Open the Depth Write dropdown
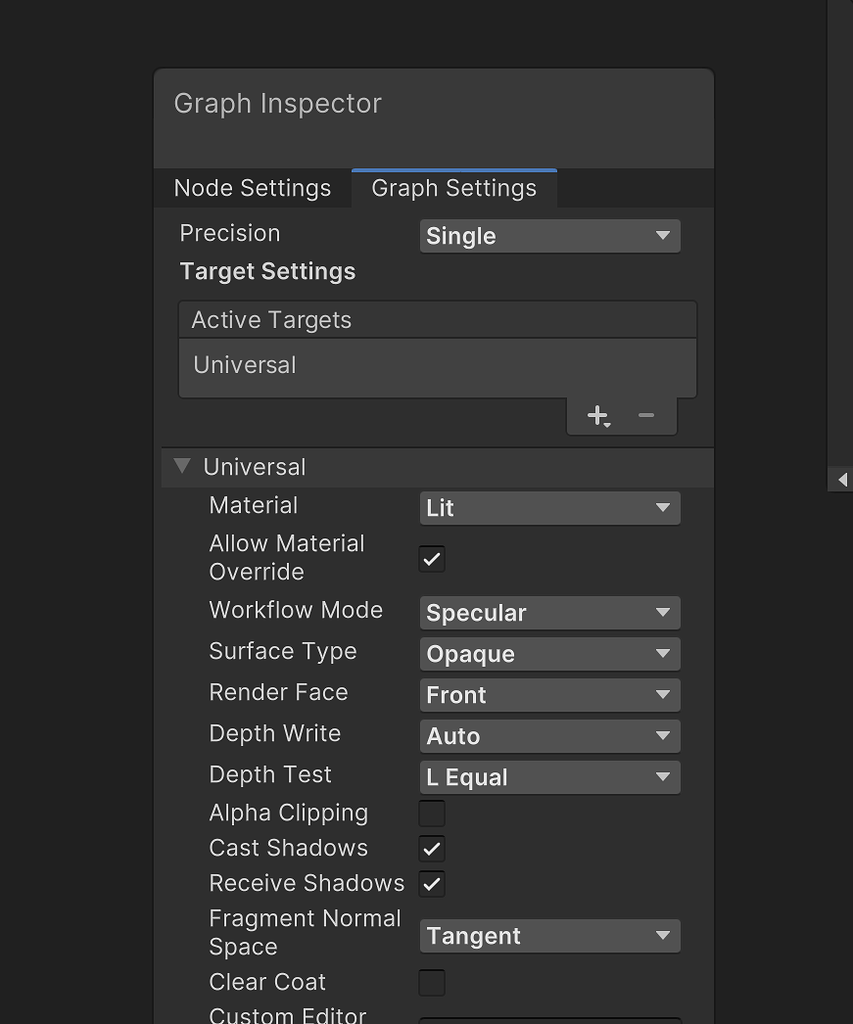853x1024 pixels. click(x=549, y=736)
